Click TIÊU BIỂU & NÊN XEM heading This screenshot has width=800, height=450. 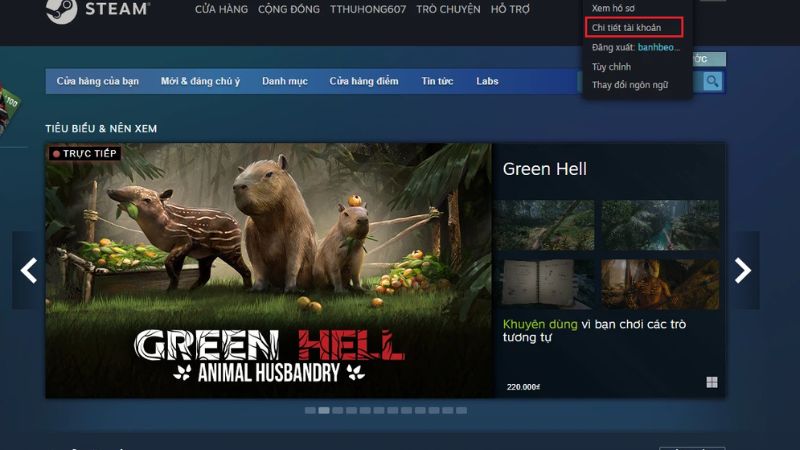[101, 129]
